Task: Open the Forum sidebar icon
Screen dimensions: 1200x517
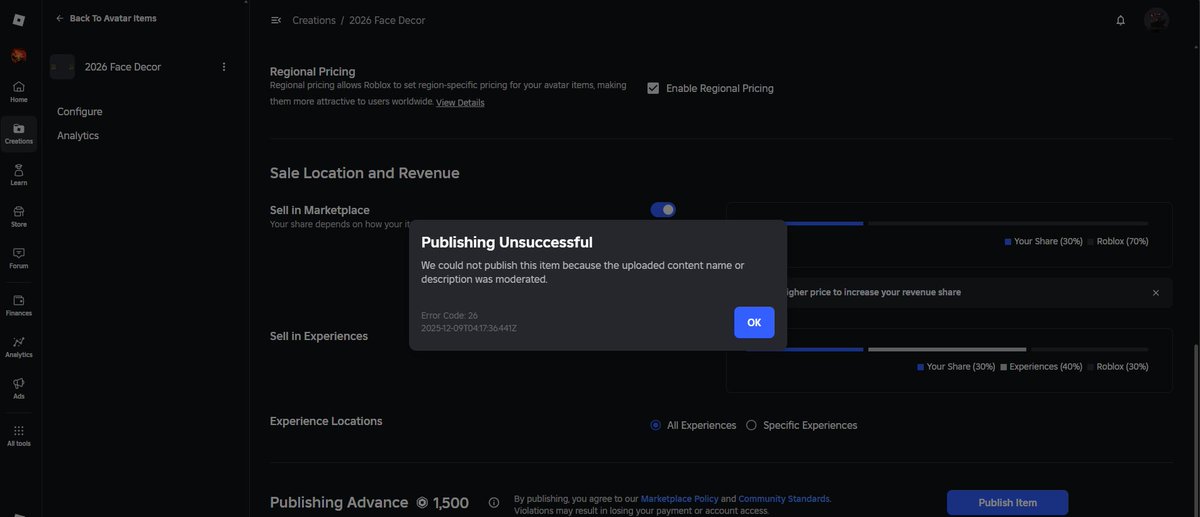Action: pos(19,258)
